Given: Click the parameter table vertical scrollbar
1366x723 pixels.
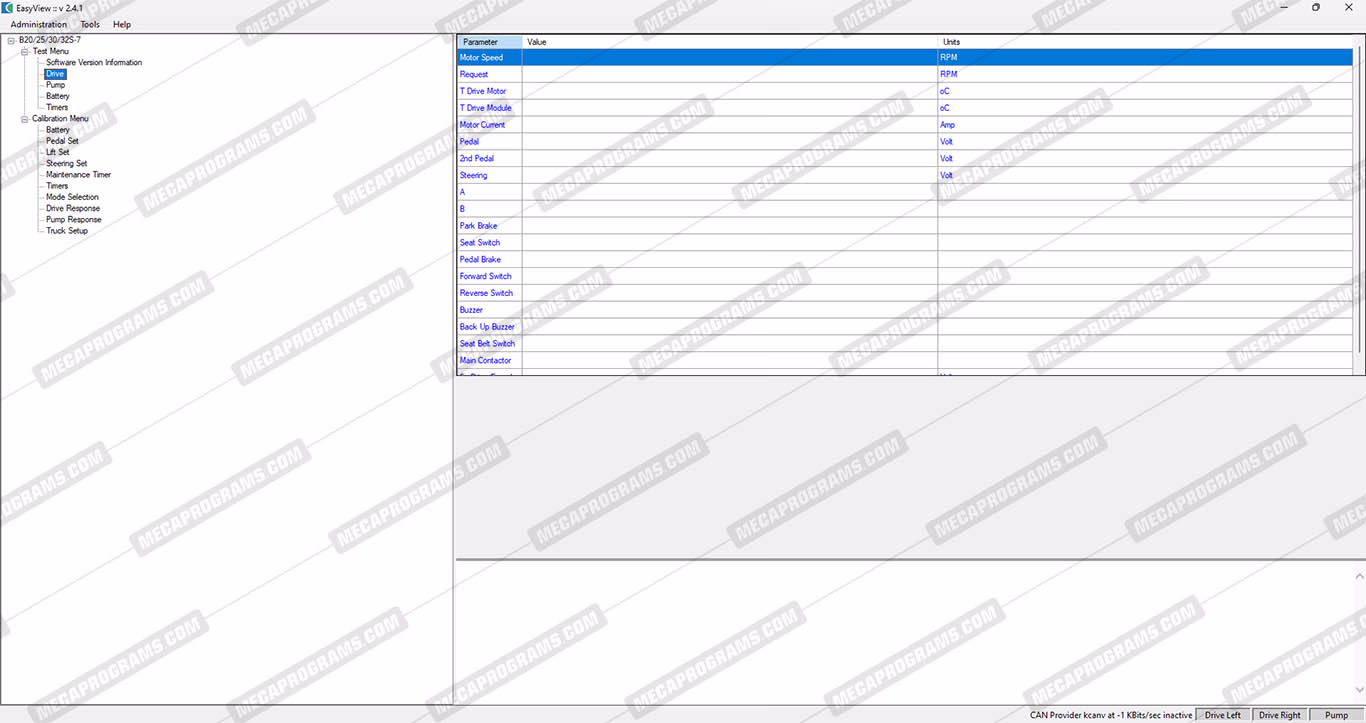Looking at the screenshot, I should 1359,200.
